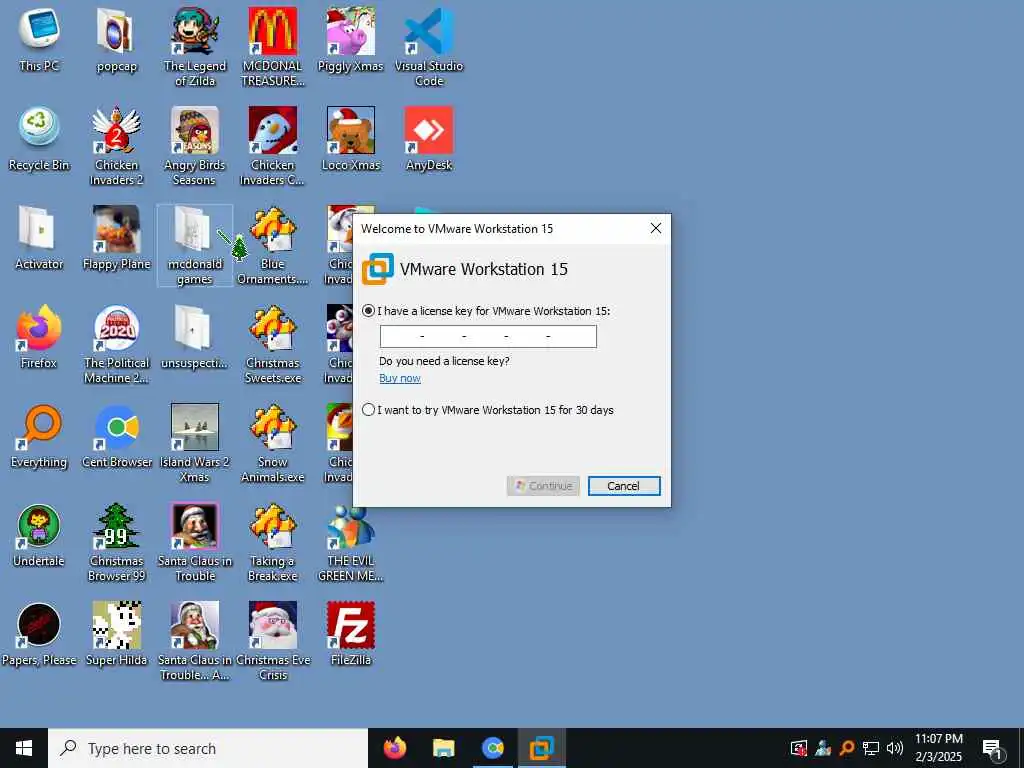Select the Flappy Plane shortcut
This screenshot has width=1024, height=768.
click(116, 238)
